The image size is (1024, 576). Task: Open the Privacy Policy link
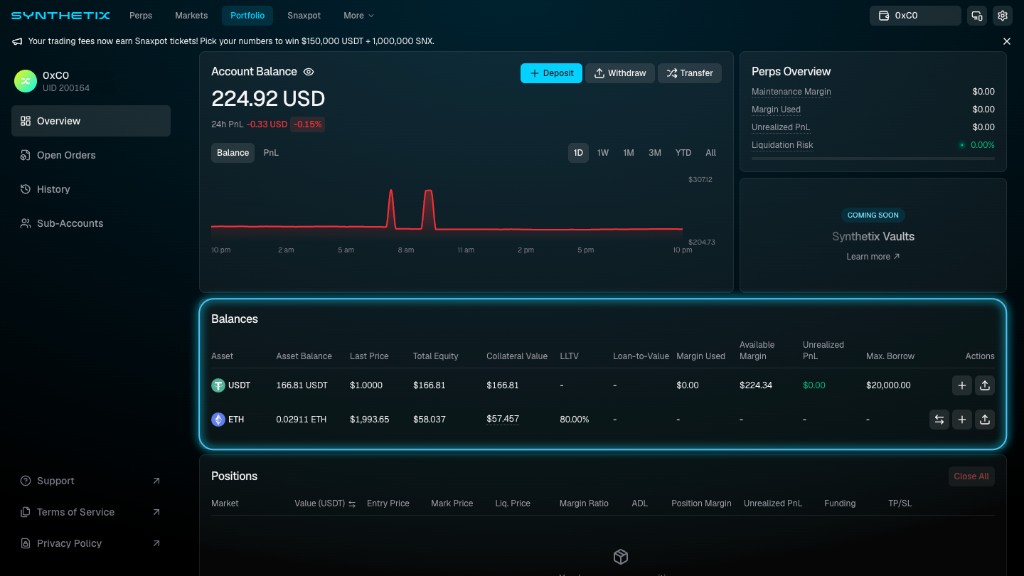(91, 543)
